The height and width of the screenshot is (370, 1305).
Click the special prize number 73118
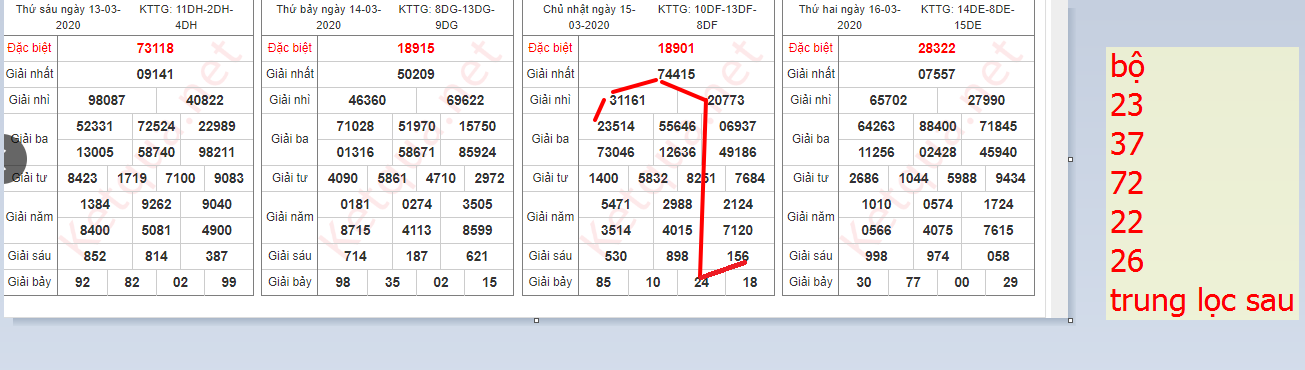155,48
